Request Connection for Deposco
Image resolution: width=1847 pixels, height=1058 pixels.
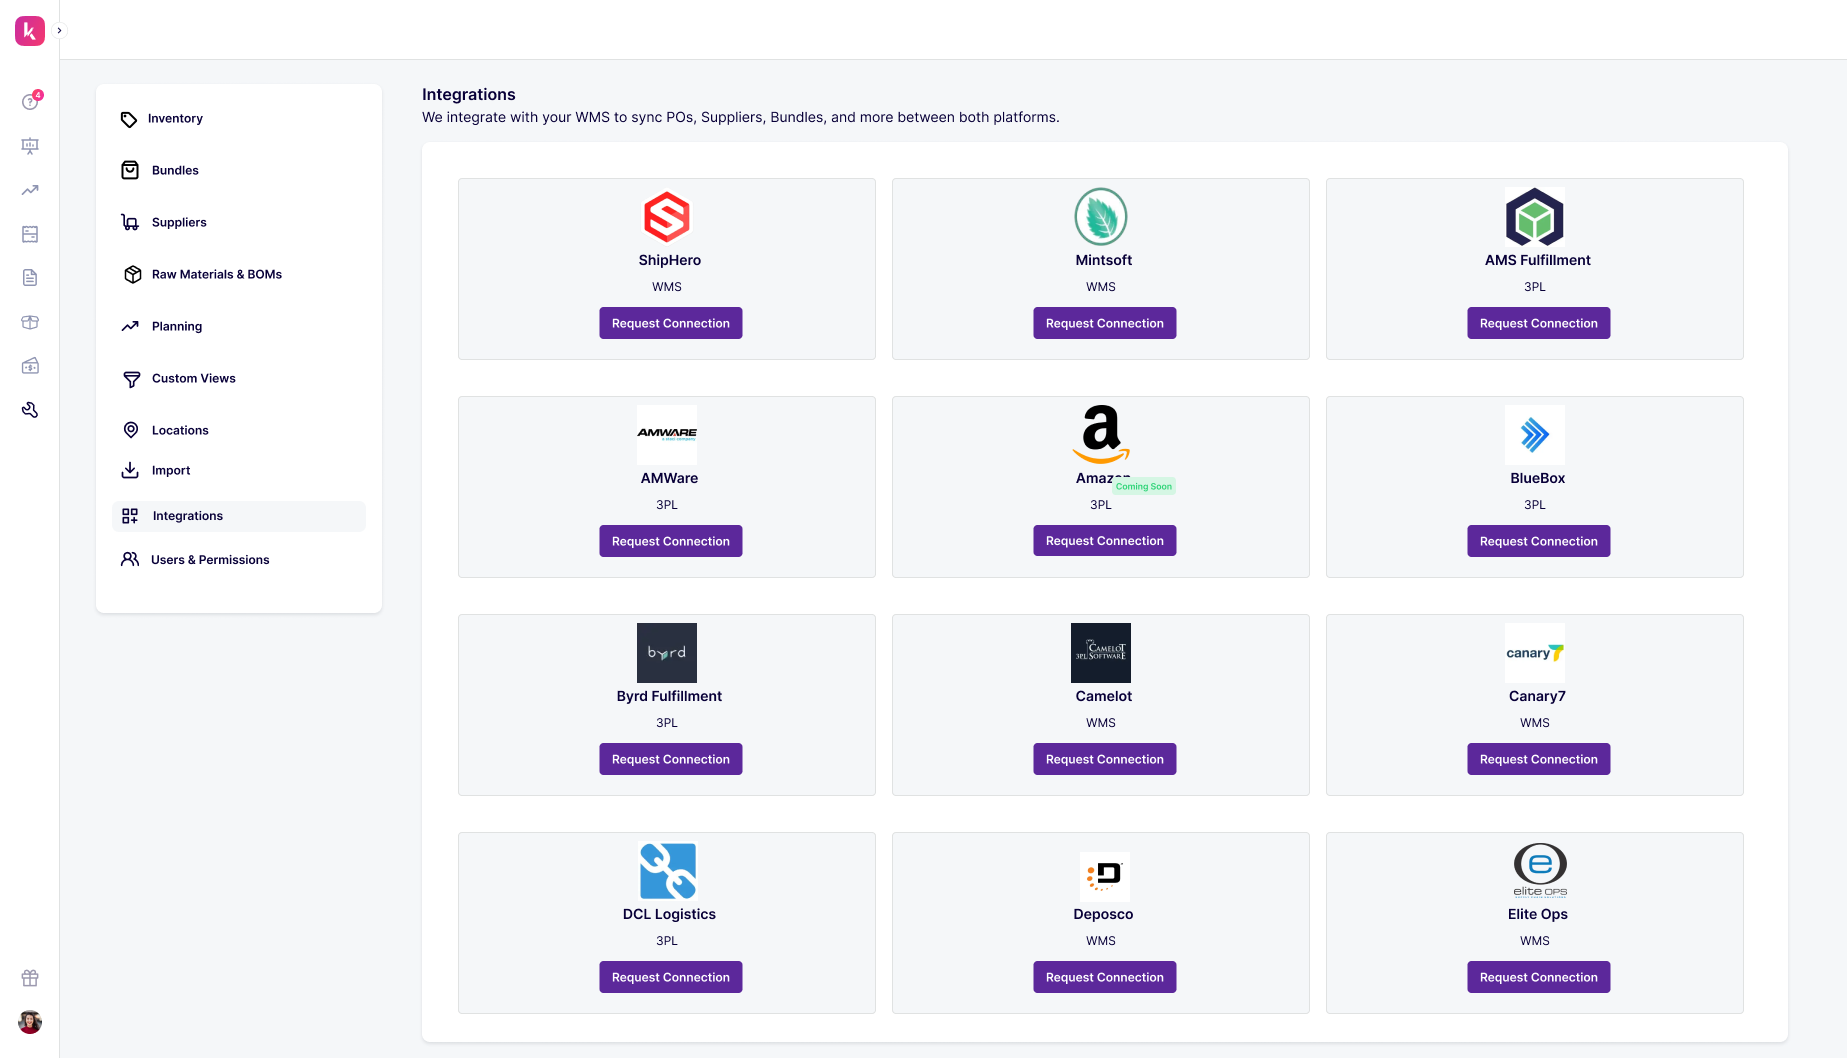[1105, 977]
